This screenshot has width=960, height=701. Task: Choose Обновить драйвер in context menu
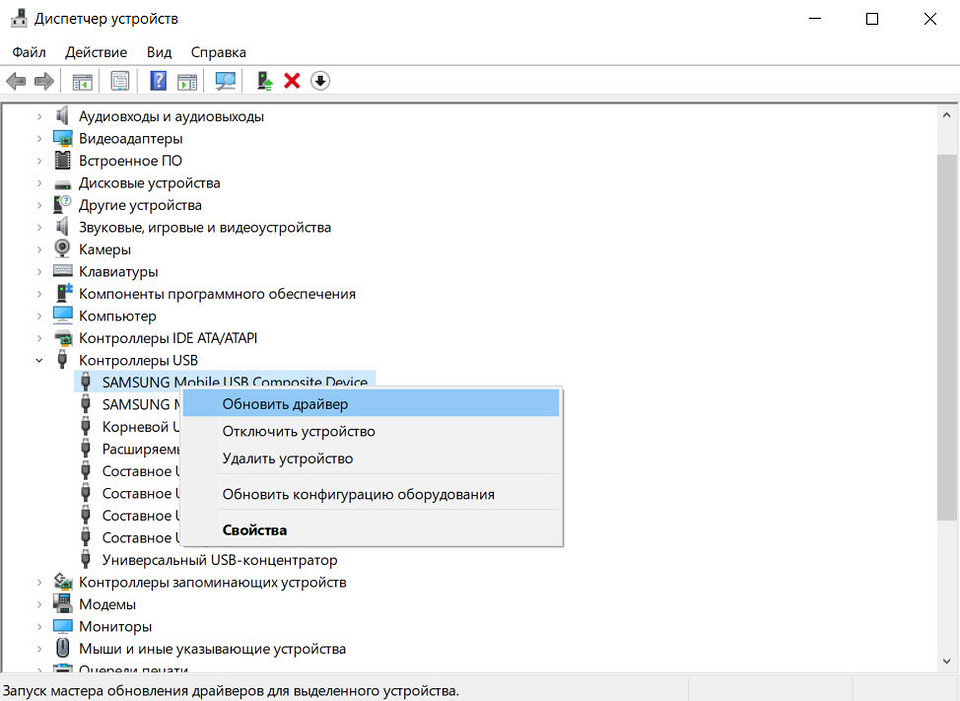[x=284, y=404]
